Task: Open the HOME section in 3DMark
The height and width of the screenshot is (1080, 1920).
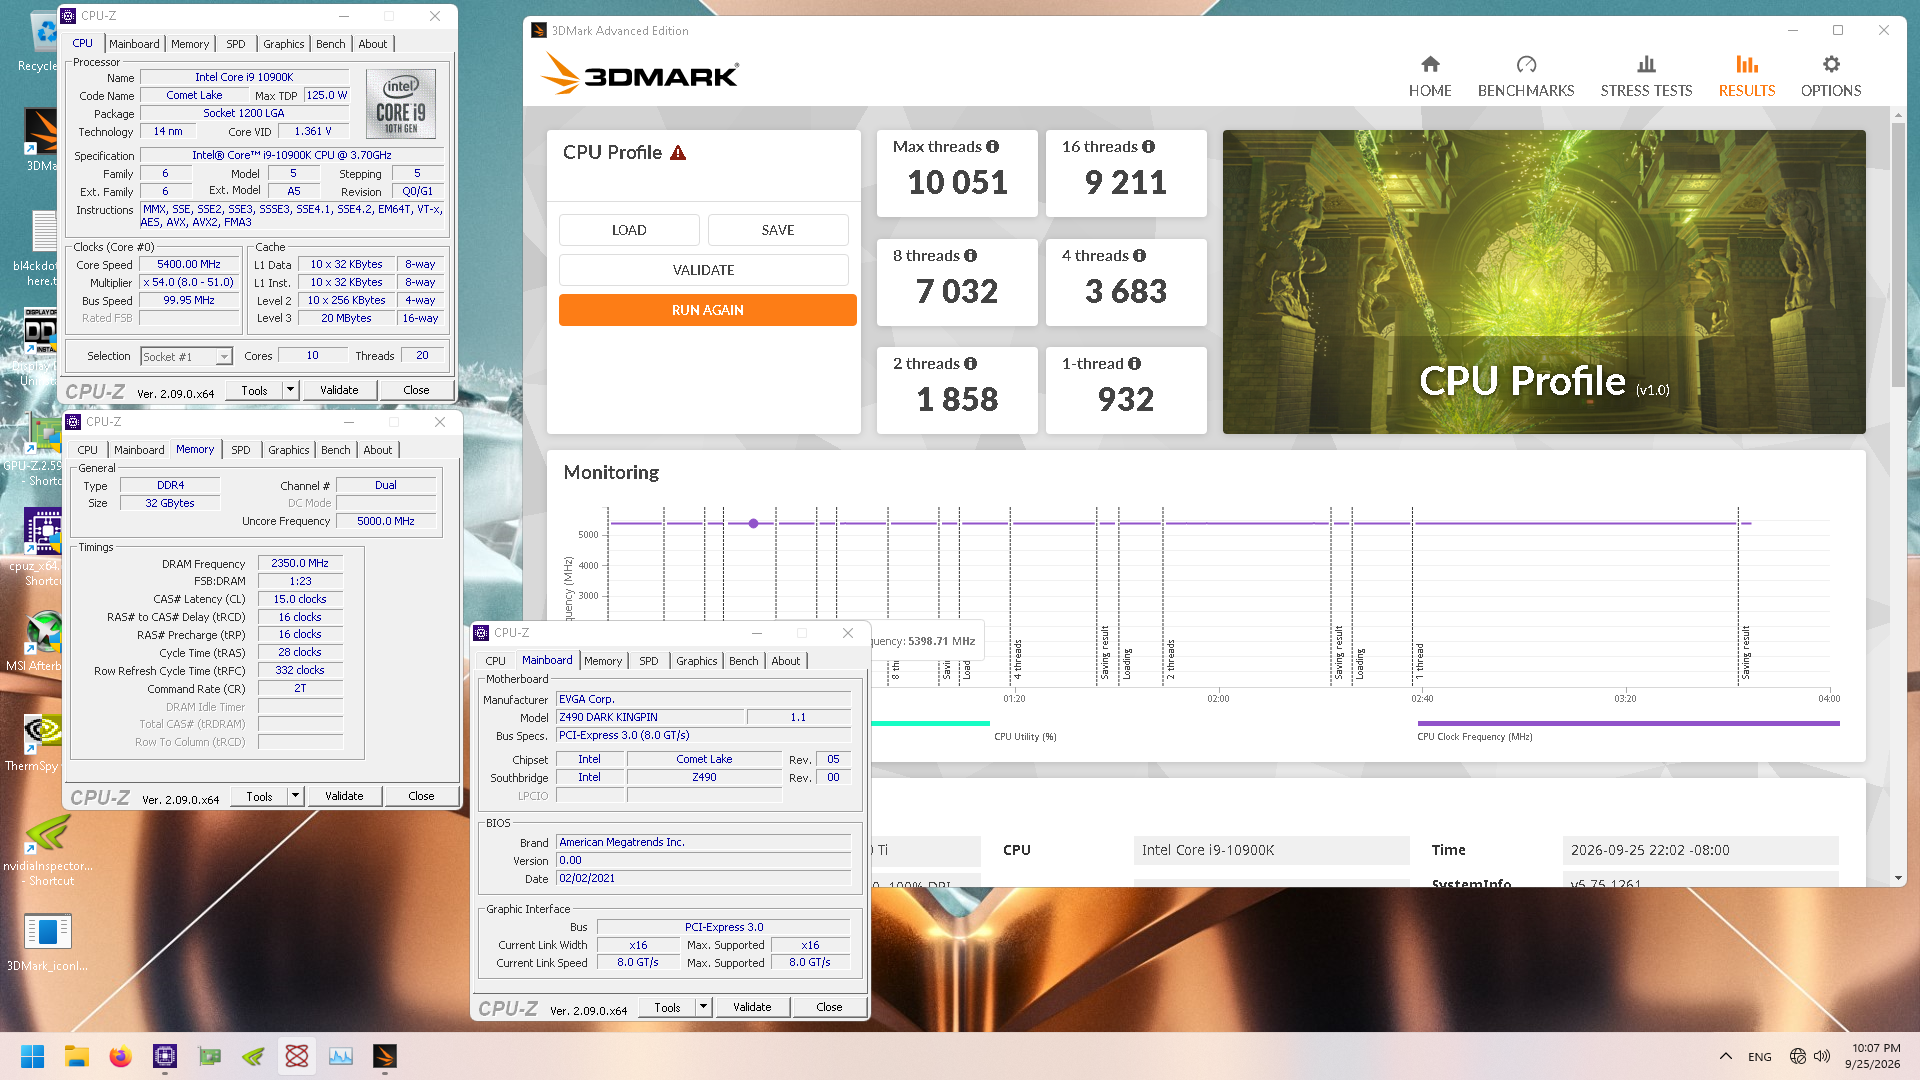Action: [1430, 77]
